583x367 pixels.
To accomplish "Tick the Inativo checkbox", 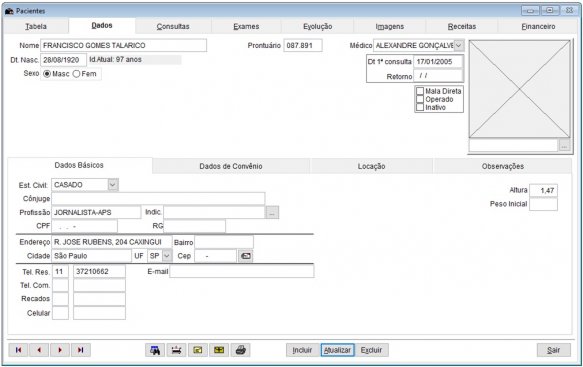I will (420, 107).
